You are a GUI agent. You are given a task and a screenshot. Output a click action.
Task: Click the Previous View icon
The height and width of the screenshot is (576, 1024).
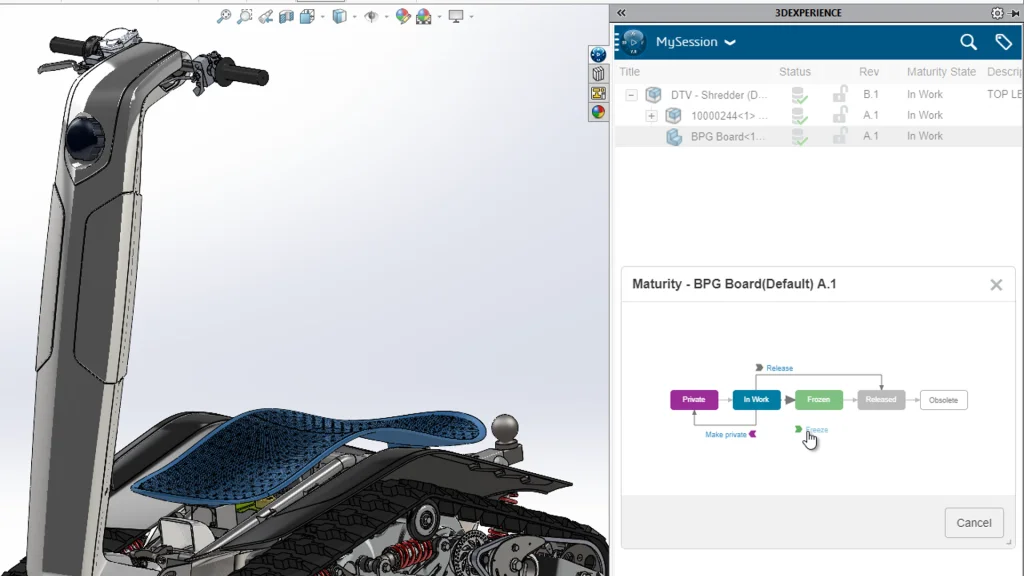266,16
